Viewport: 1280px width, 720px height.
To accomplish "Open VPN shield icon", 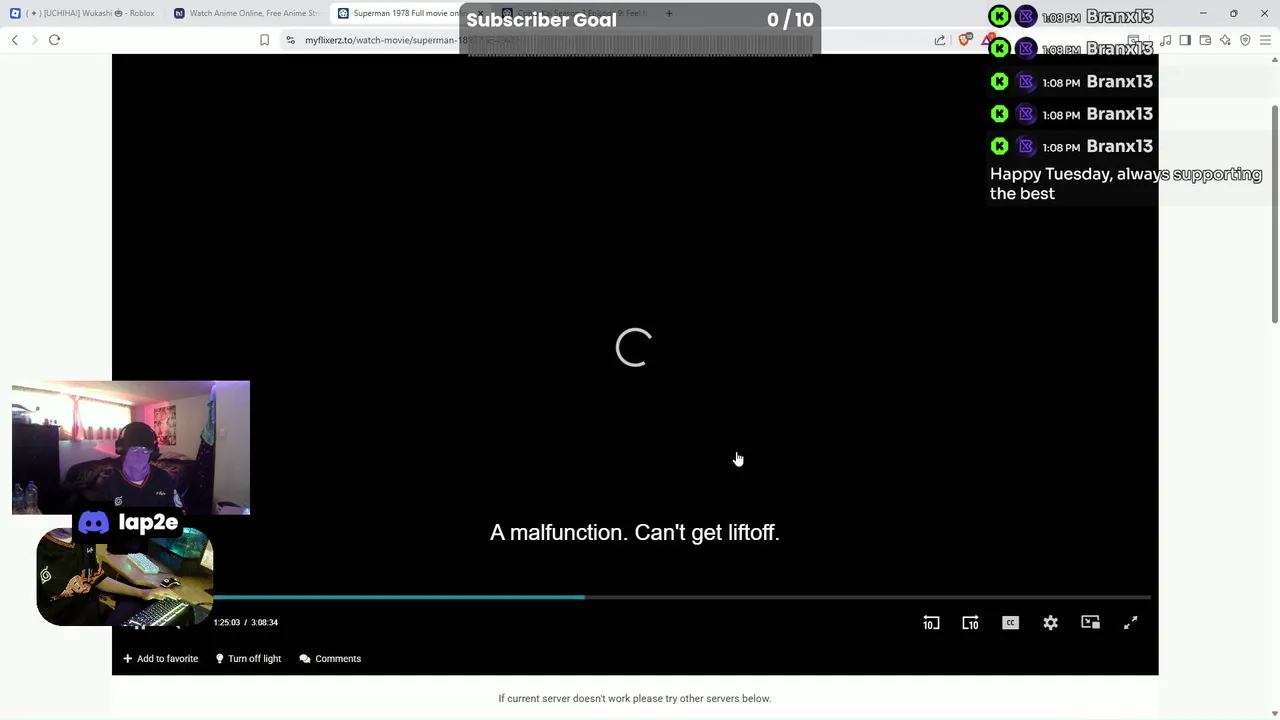I will (x=1245, y=40).
